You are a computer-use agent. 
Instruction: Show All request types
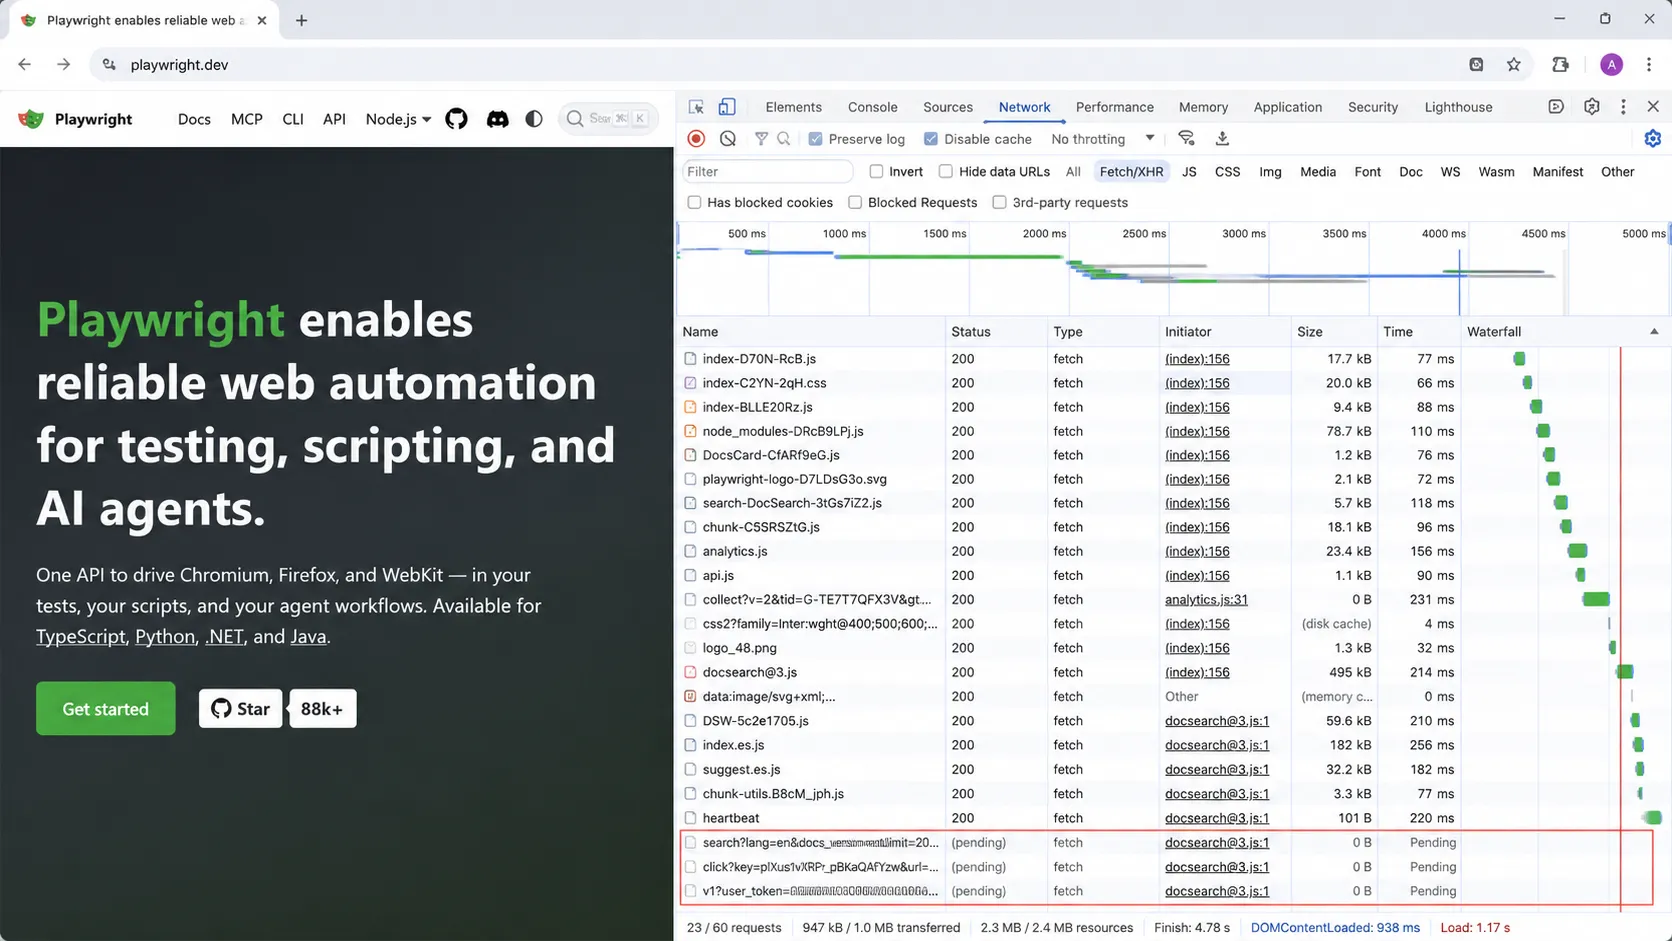1073,172
